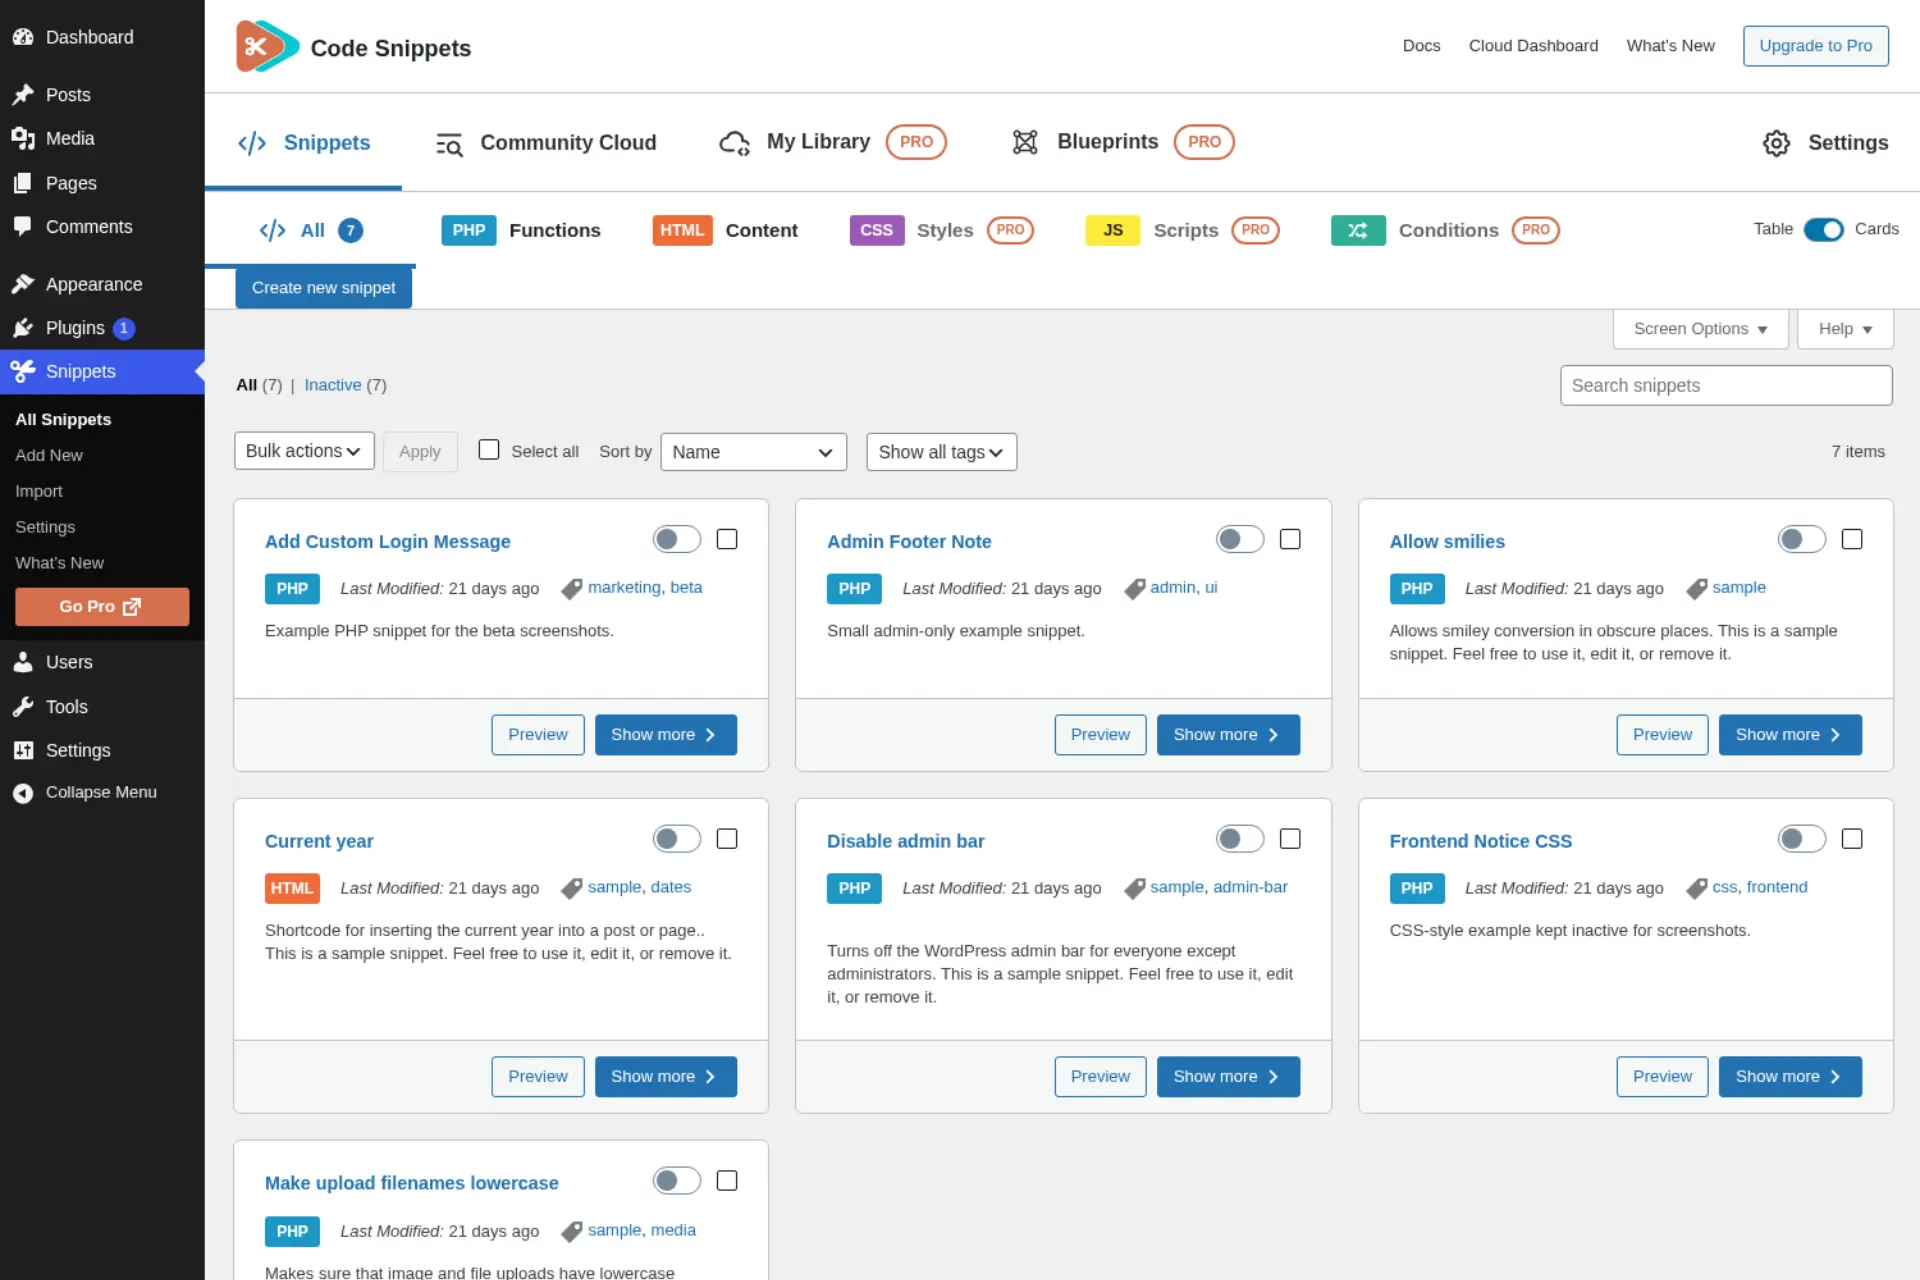The height and width of the screenshot is (1280, 1920).
Task: Click the Snippets scissors icon in sidebar
Action: click(x=23, y=372)
